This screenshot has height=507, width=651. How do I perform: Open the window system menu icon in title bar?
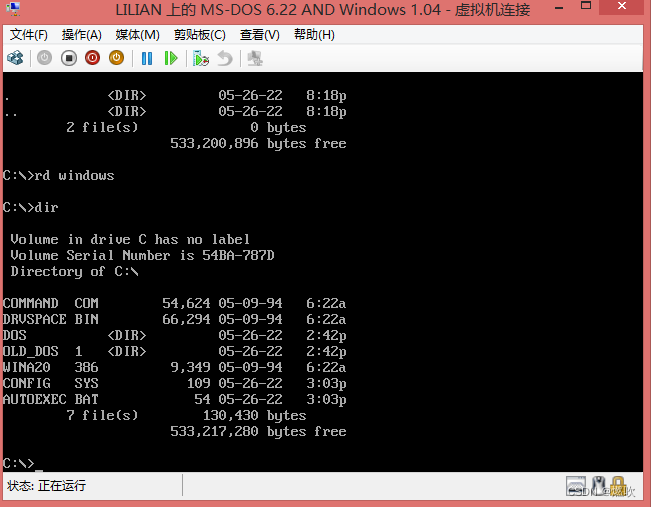(x=13, y=9)
